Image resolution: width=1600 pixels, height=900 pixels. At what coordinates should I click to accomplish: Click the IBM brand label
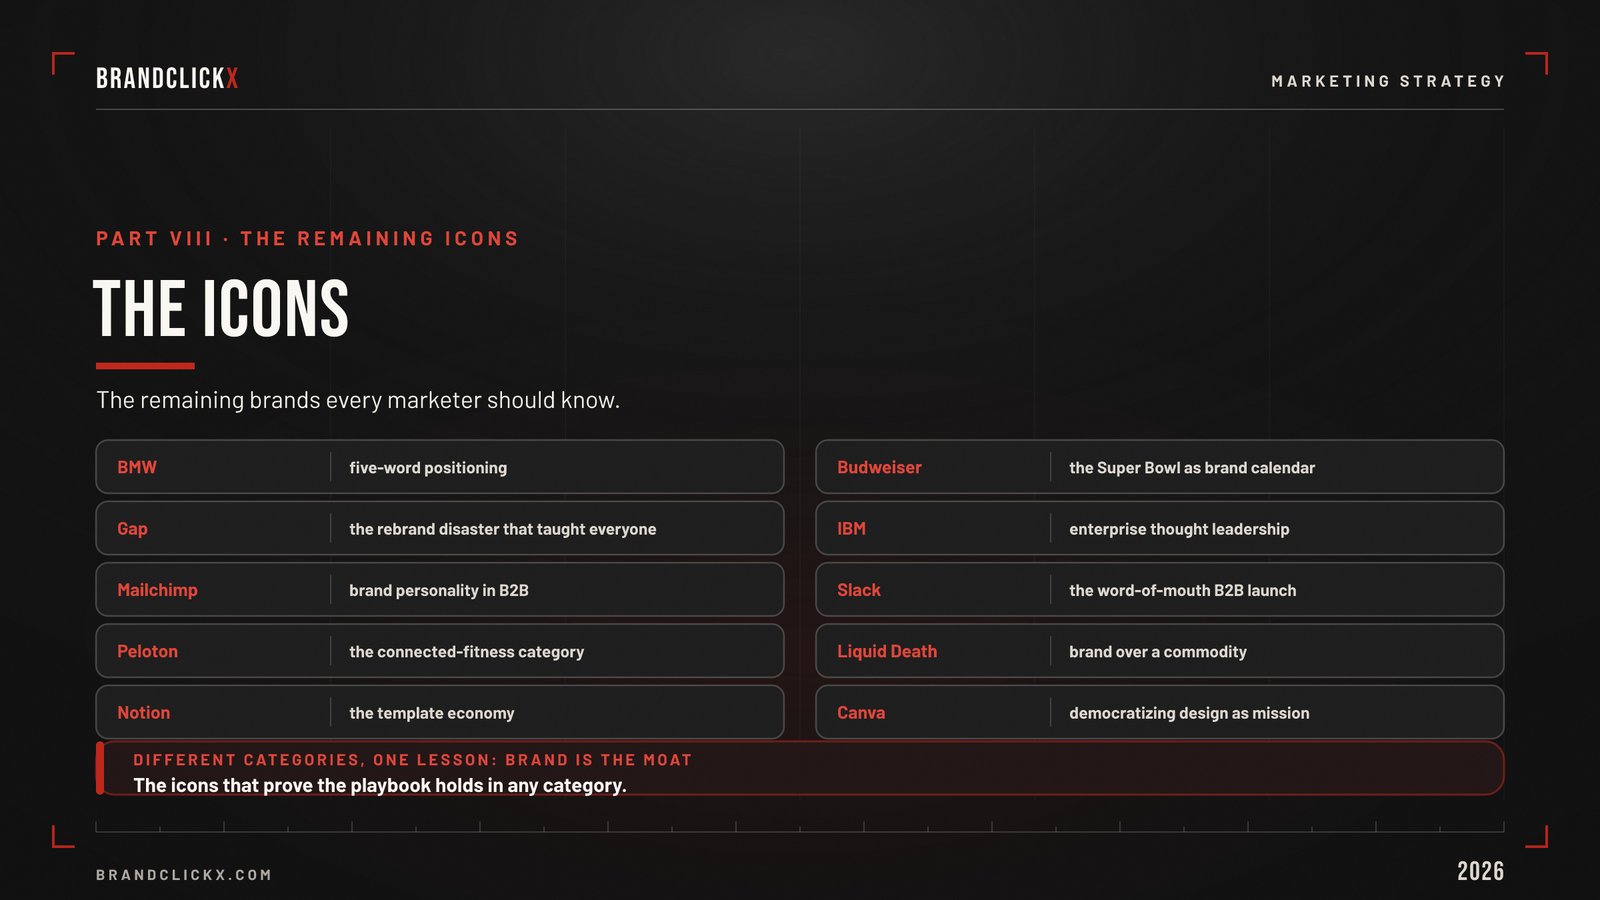point(851,529)
